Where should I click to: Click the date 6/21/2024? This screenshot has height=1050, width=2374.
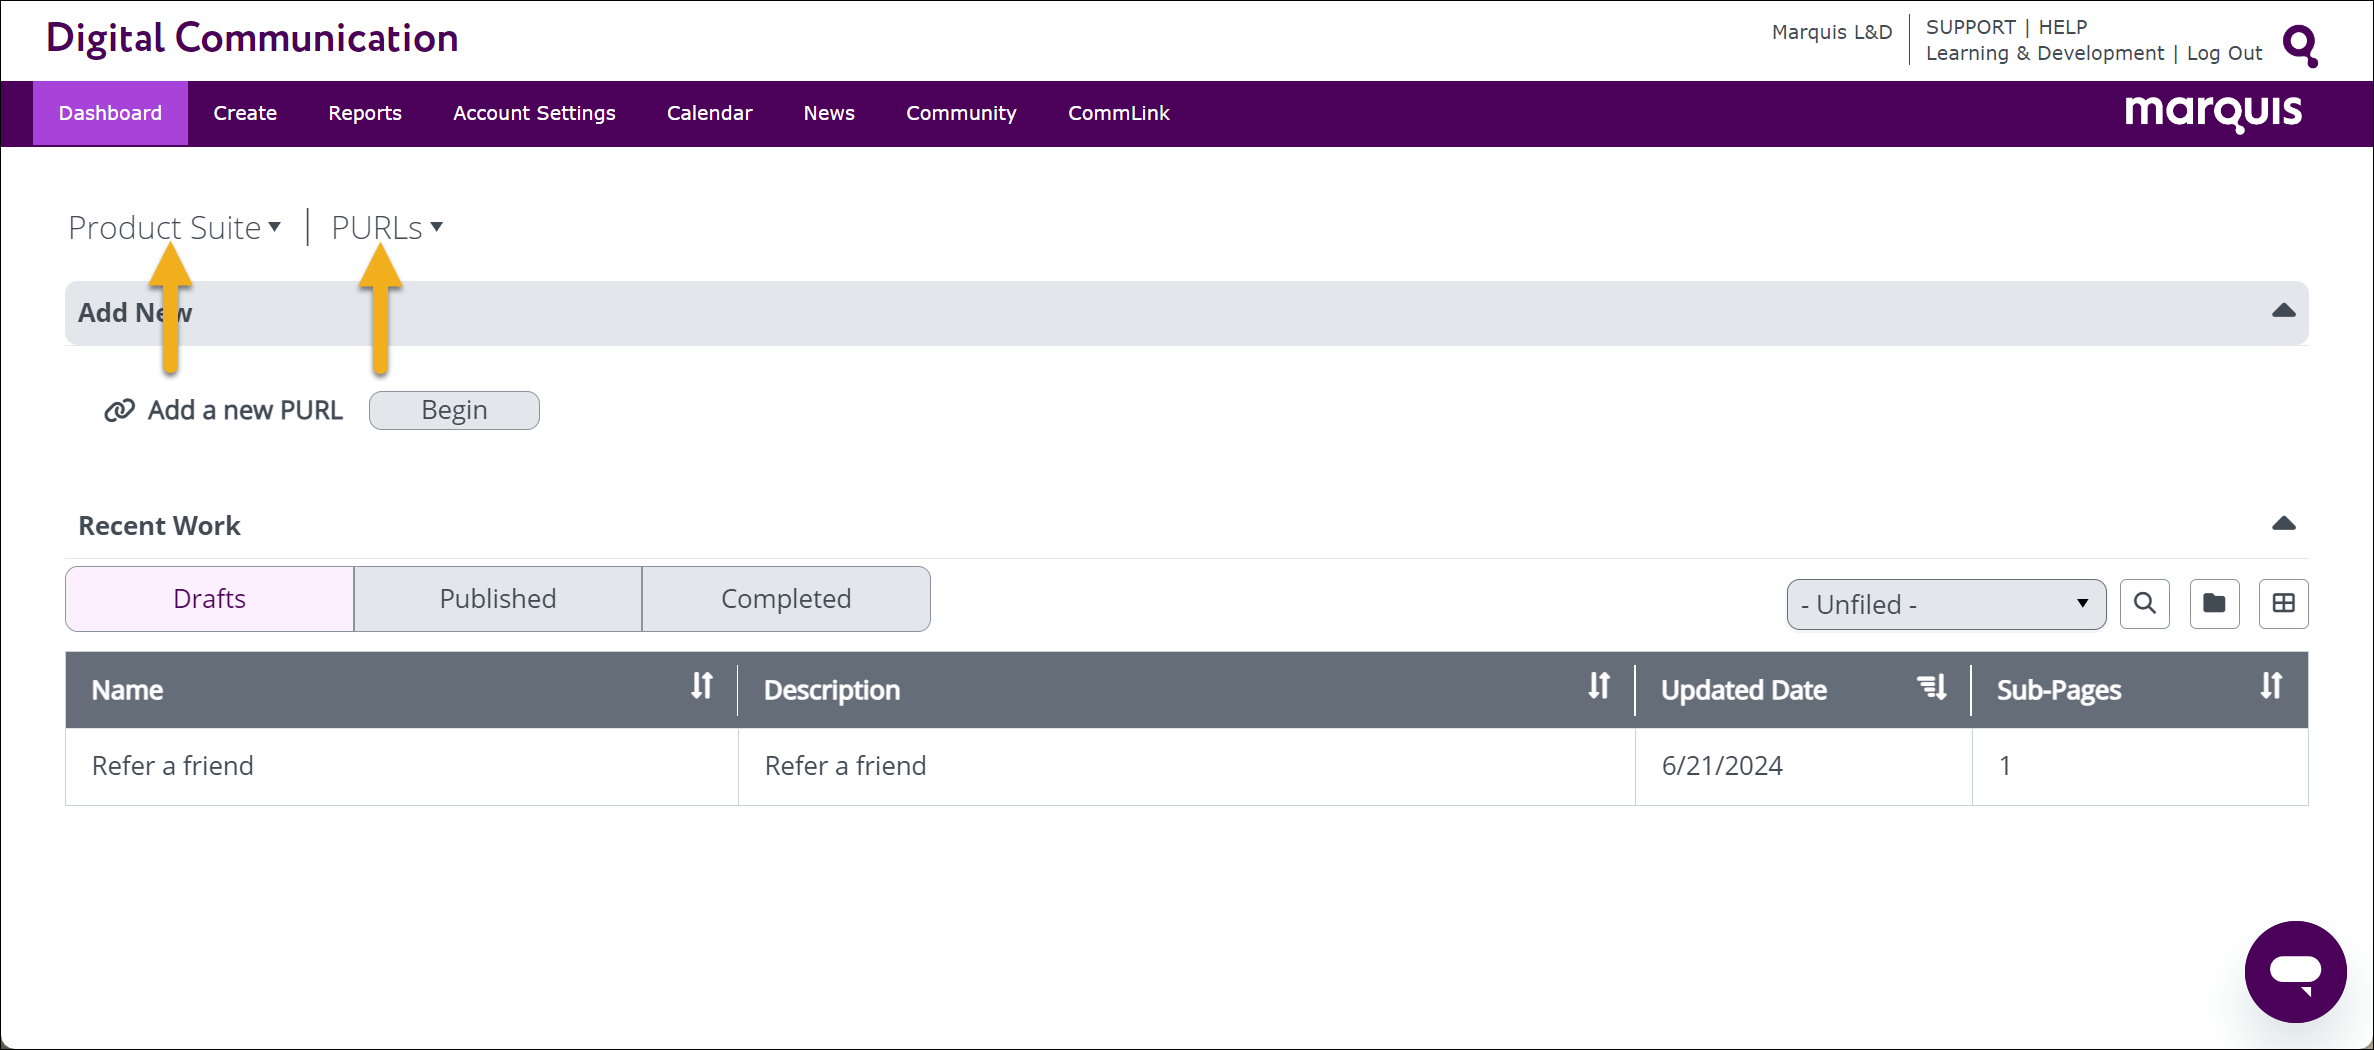[1722, 766]
